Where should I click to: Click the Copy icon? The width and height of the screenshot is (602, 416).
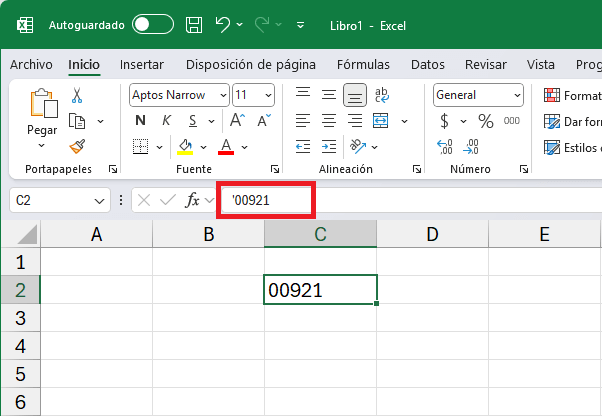coord(77,121)
